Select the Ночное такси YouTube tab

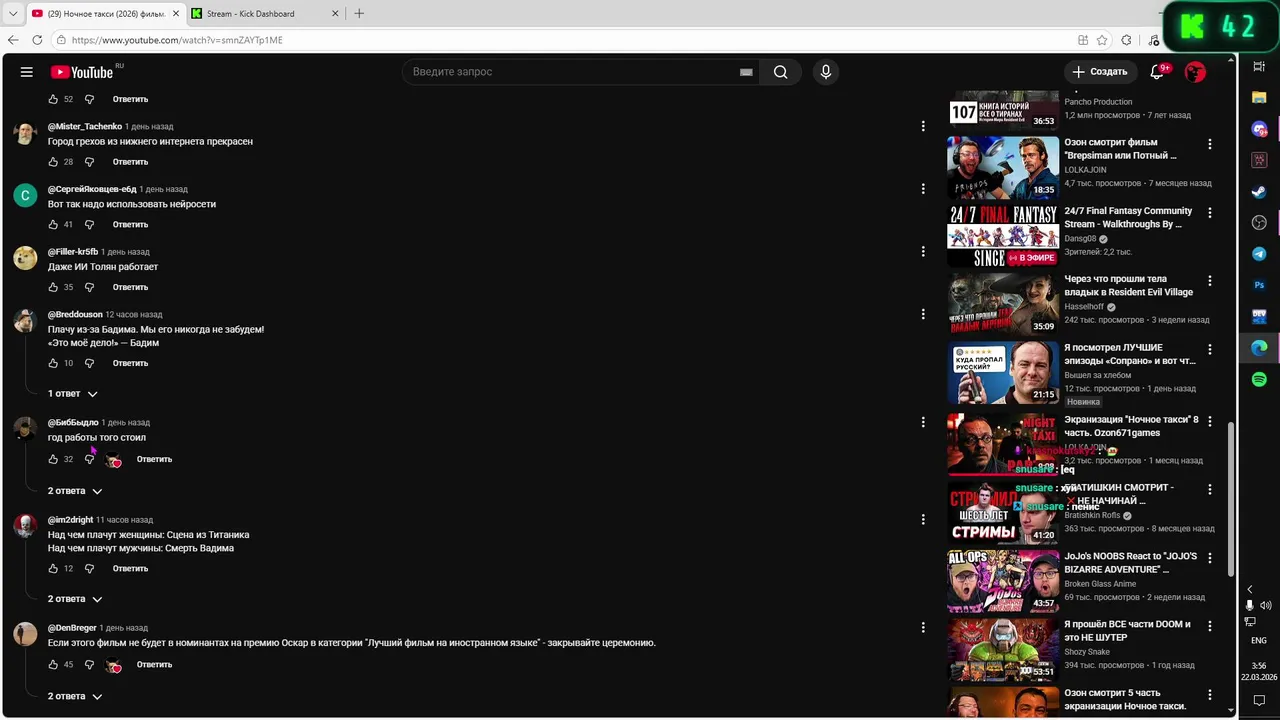click(x=105, y=13)
